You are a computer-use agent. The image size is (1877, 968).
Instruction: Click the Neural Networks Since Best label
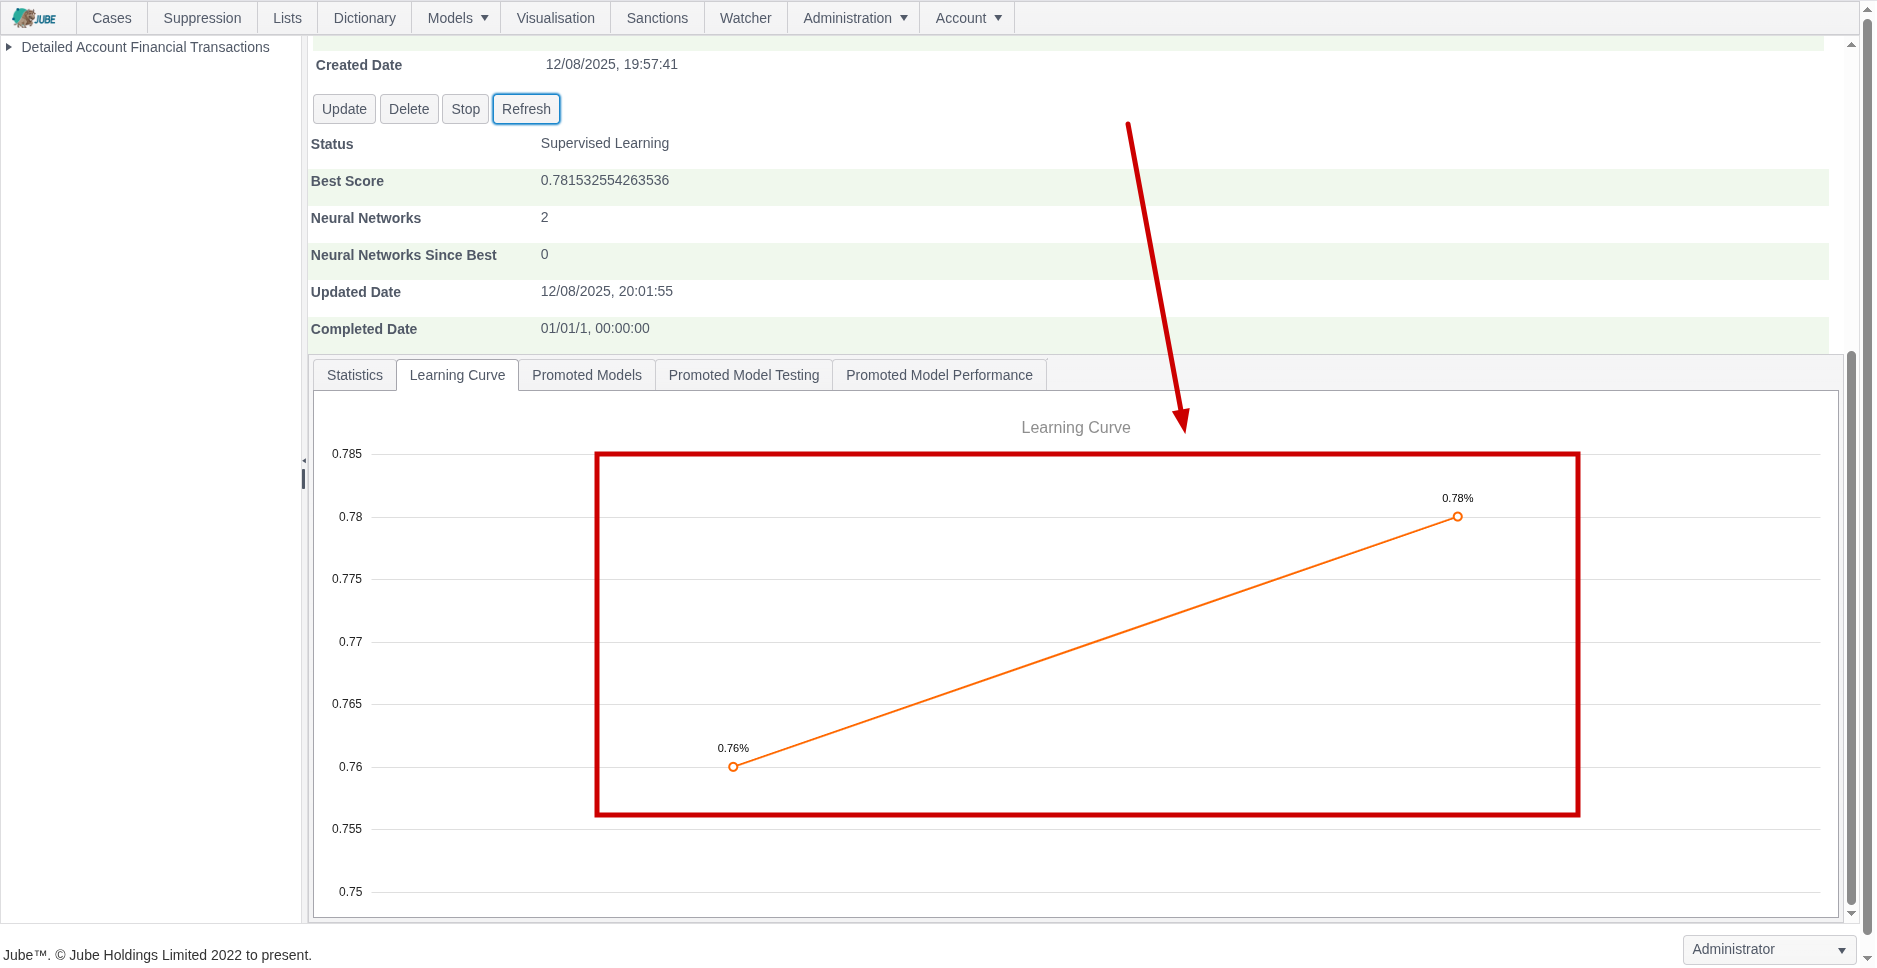pyautogui.click(x=403, y=255)
